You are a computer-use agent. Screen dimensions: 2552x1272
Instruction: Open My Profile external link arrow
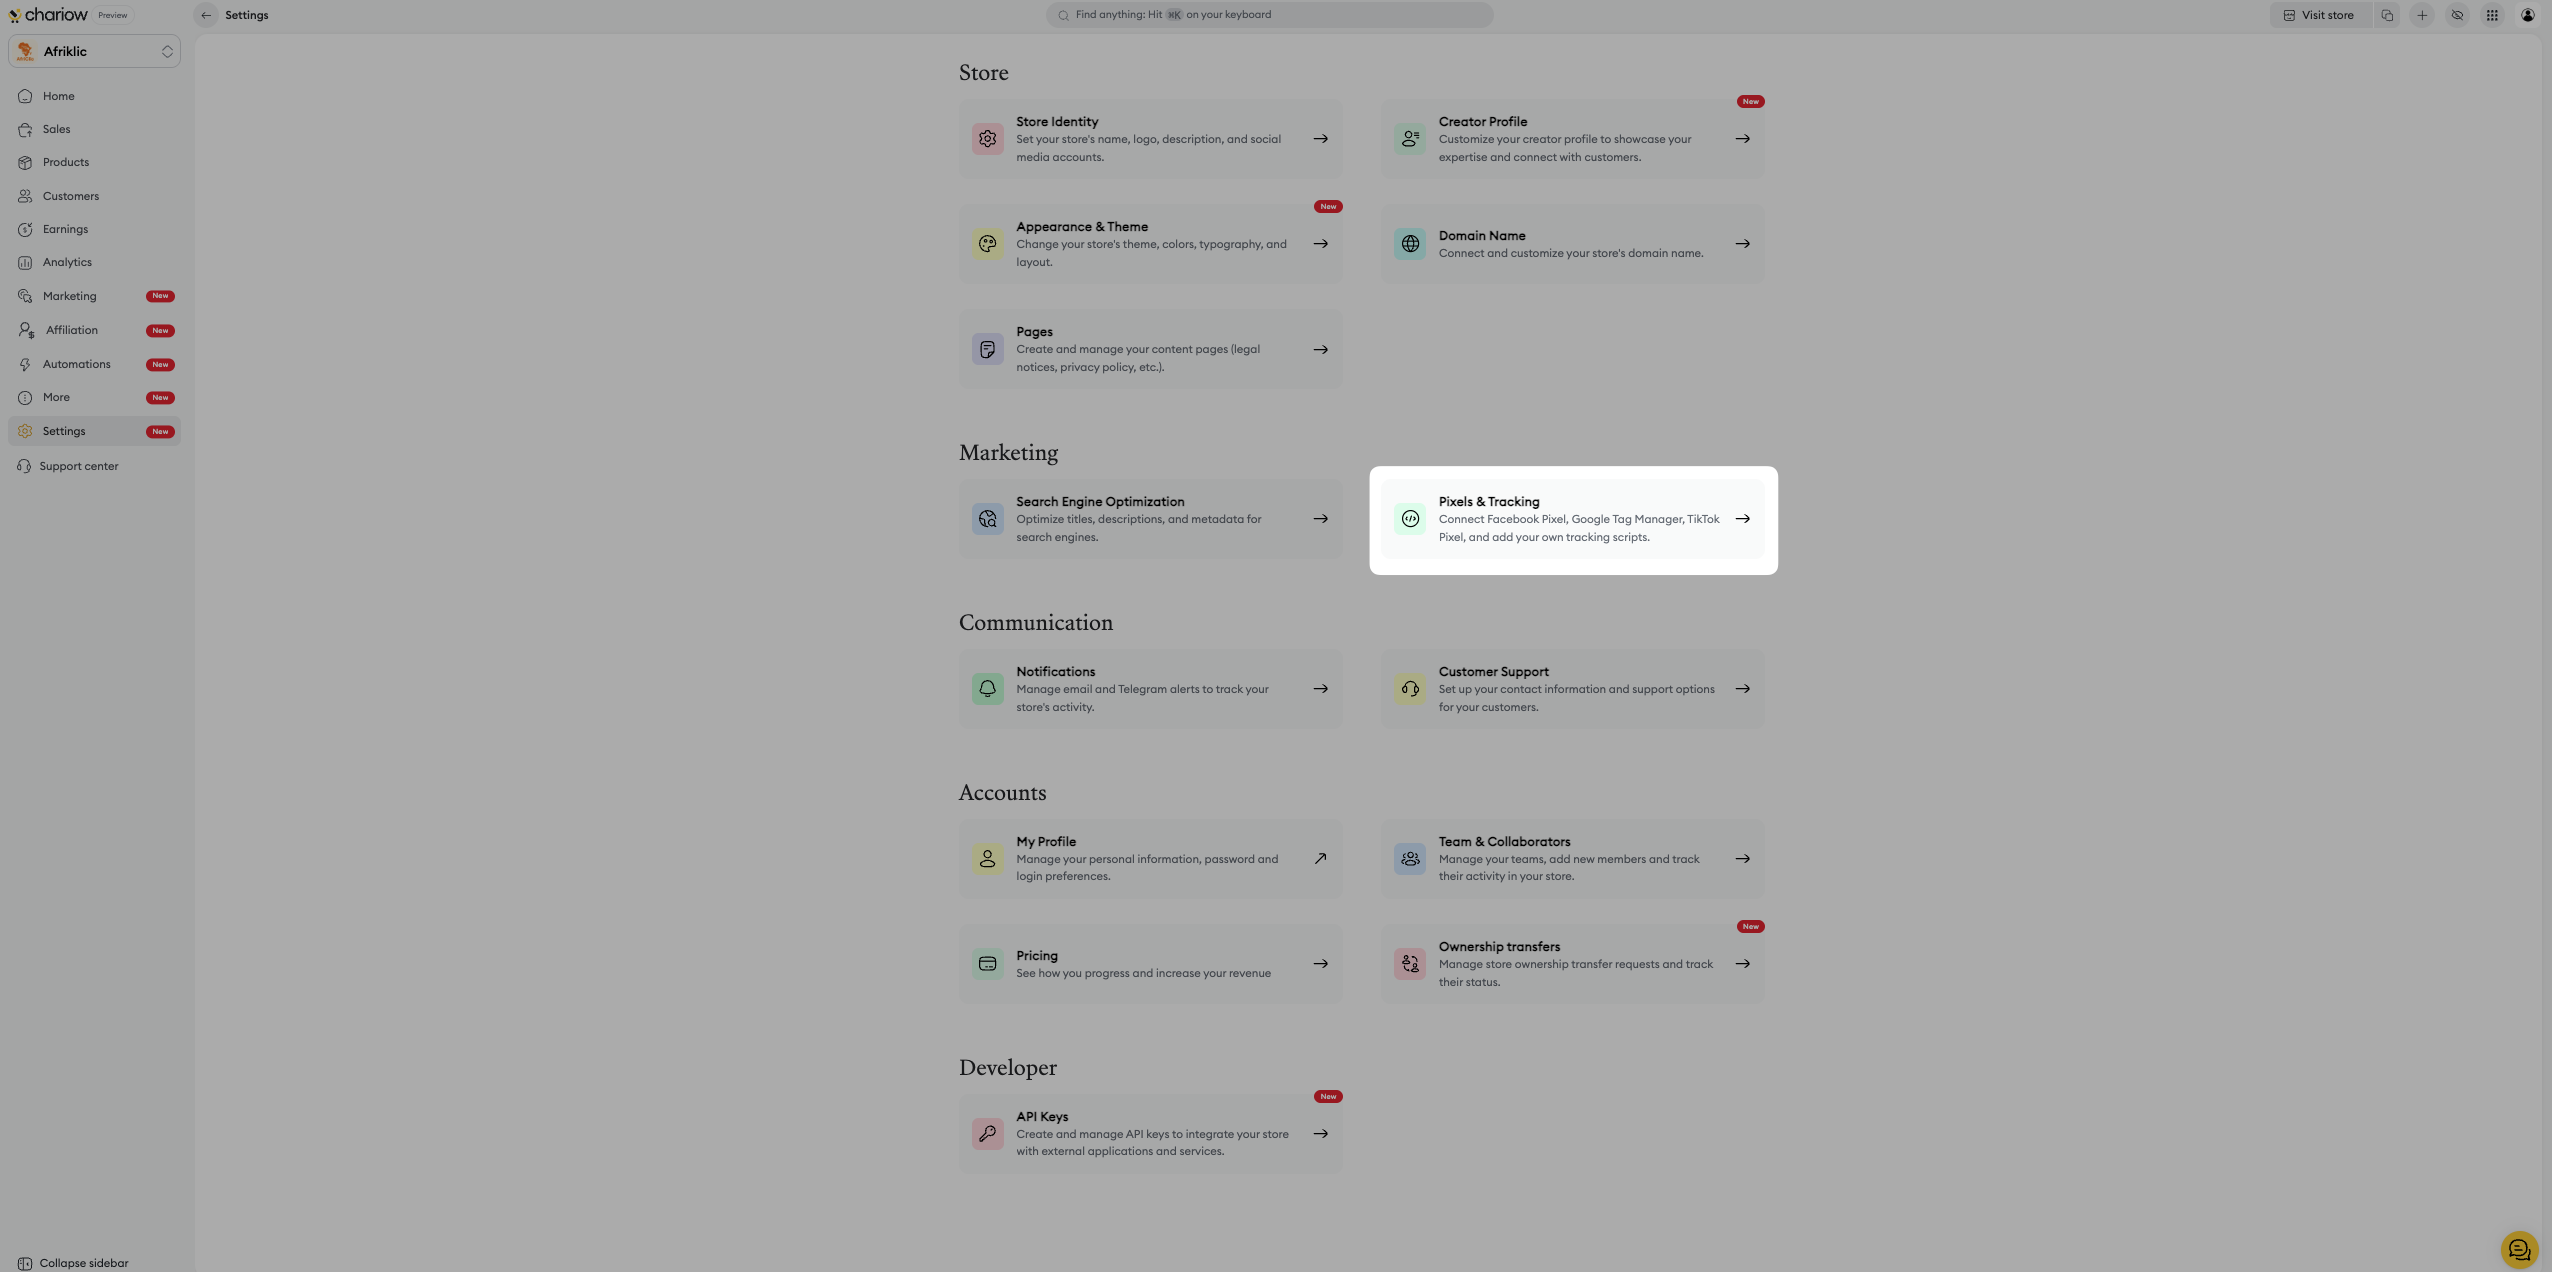pos(1320,858)
